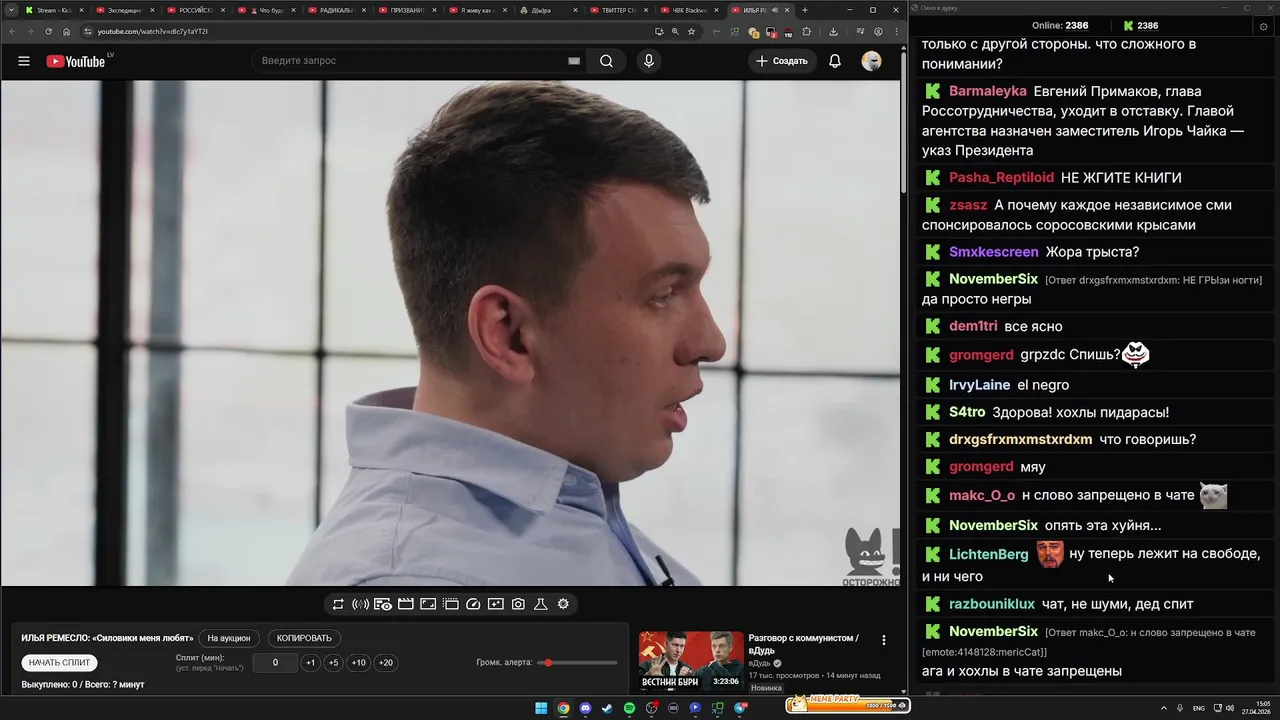
Task: Open the on-screen keyboard in search box
Action: pos(574,61)
